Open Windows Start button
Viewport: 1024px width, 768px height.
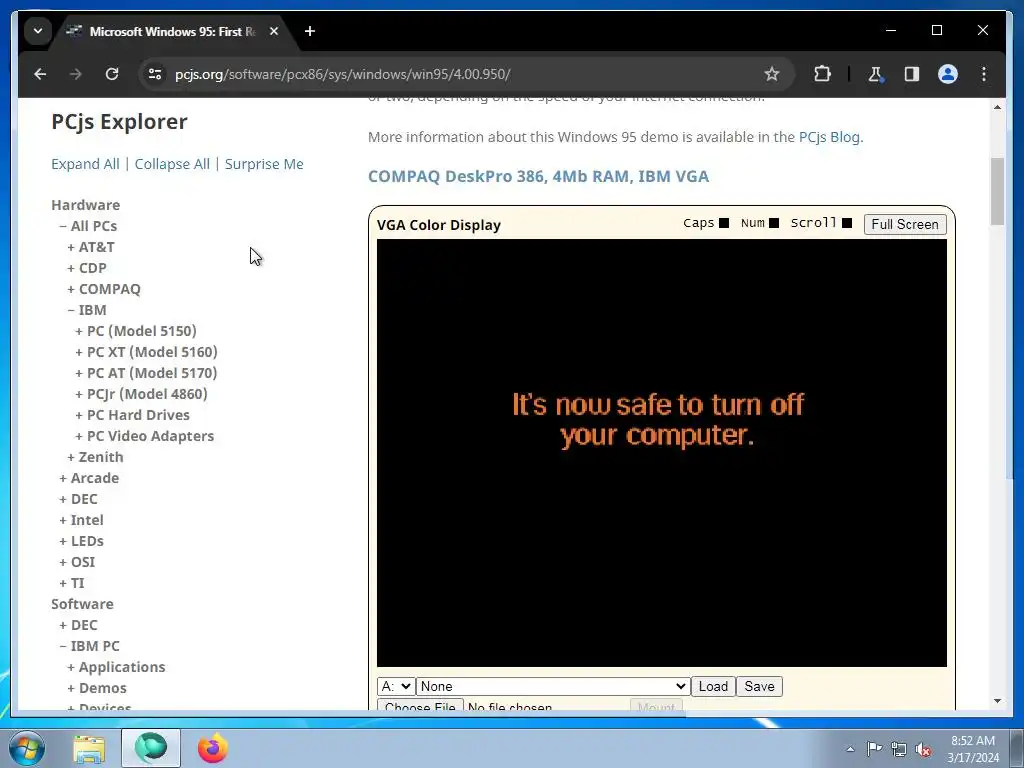click(27, 748)
